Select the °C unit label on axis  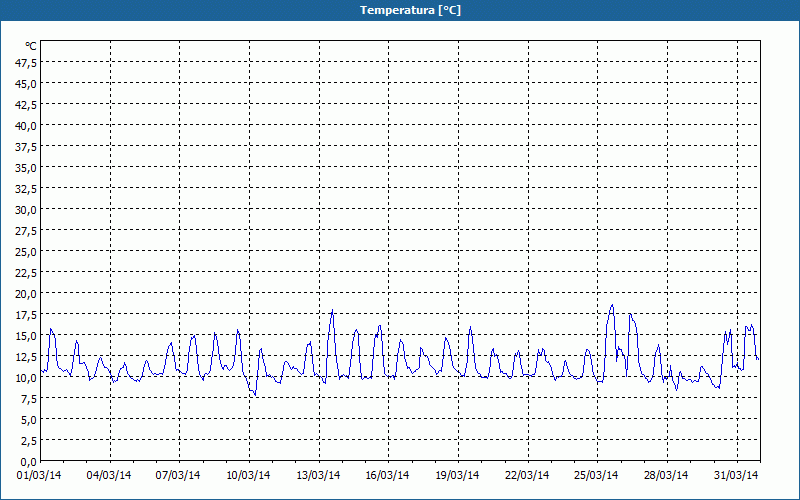click(31, 46)
